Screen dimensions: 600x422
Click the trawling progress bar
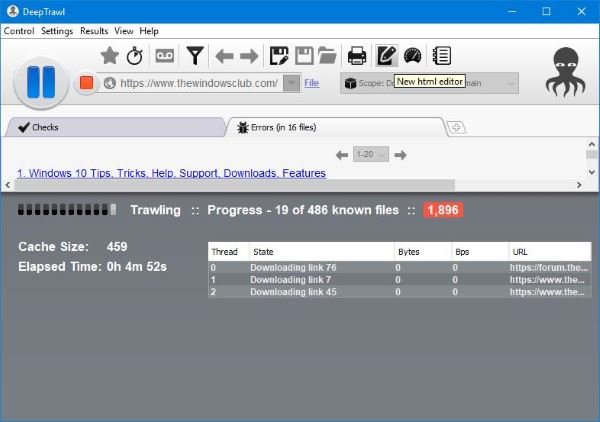click(x=67, y=210)
